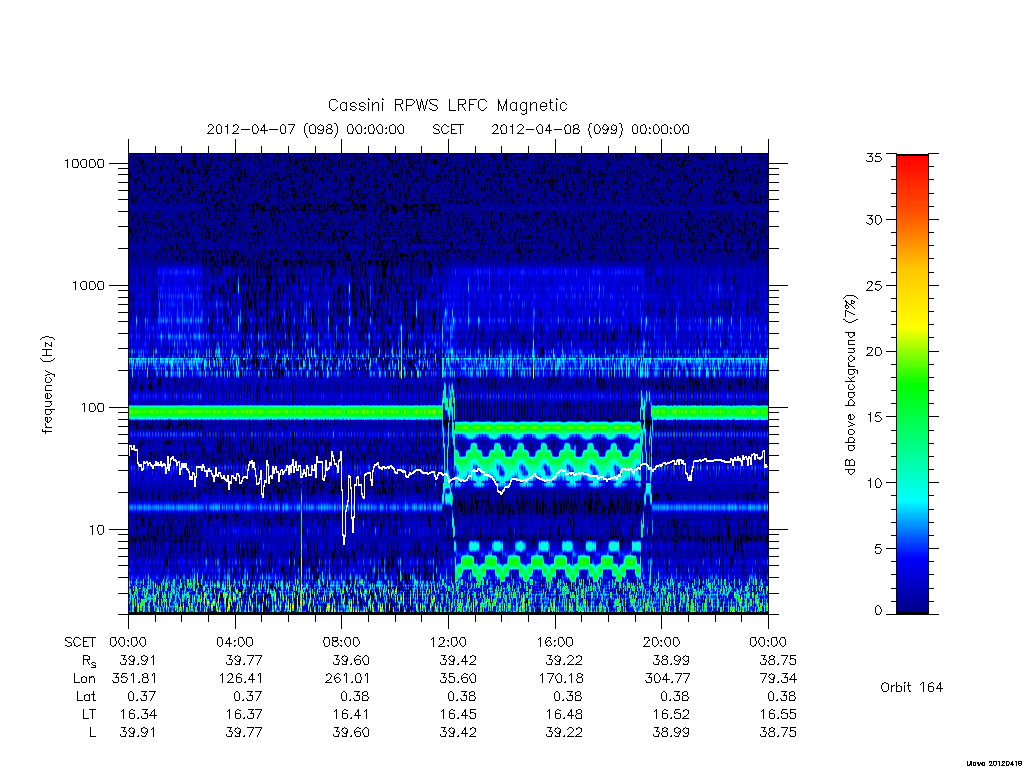Click the 'Orbit 164' label
The height and width of the screenshot is (768, 1024).
912,687
